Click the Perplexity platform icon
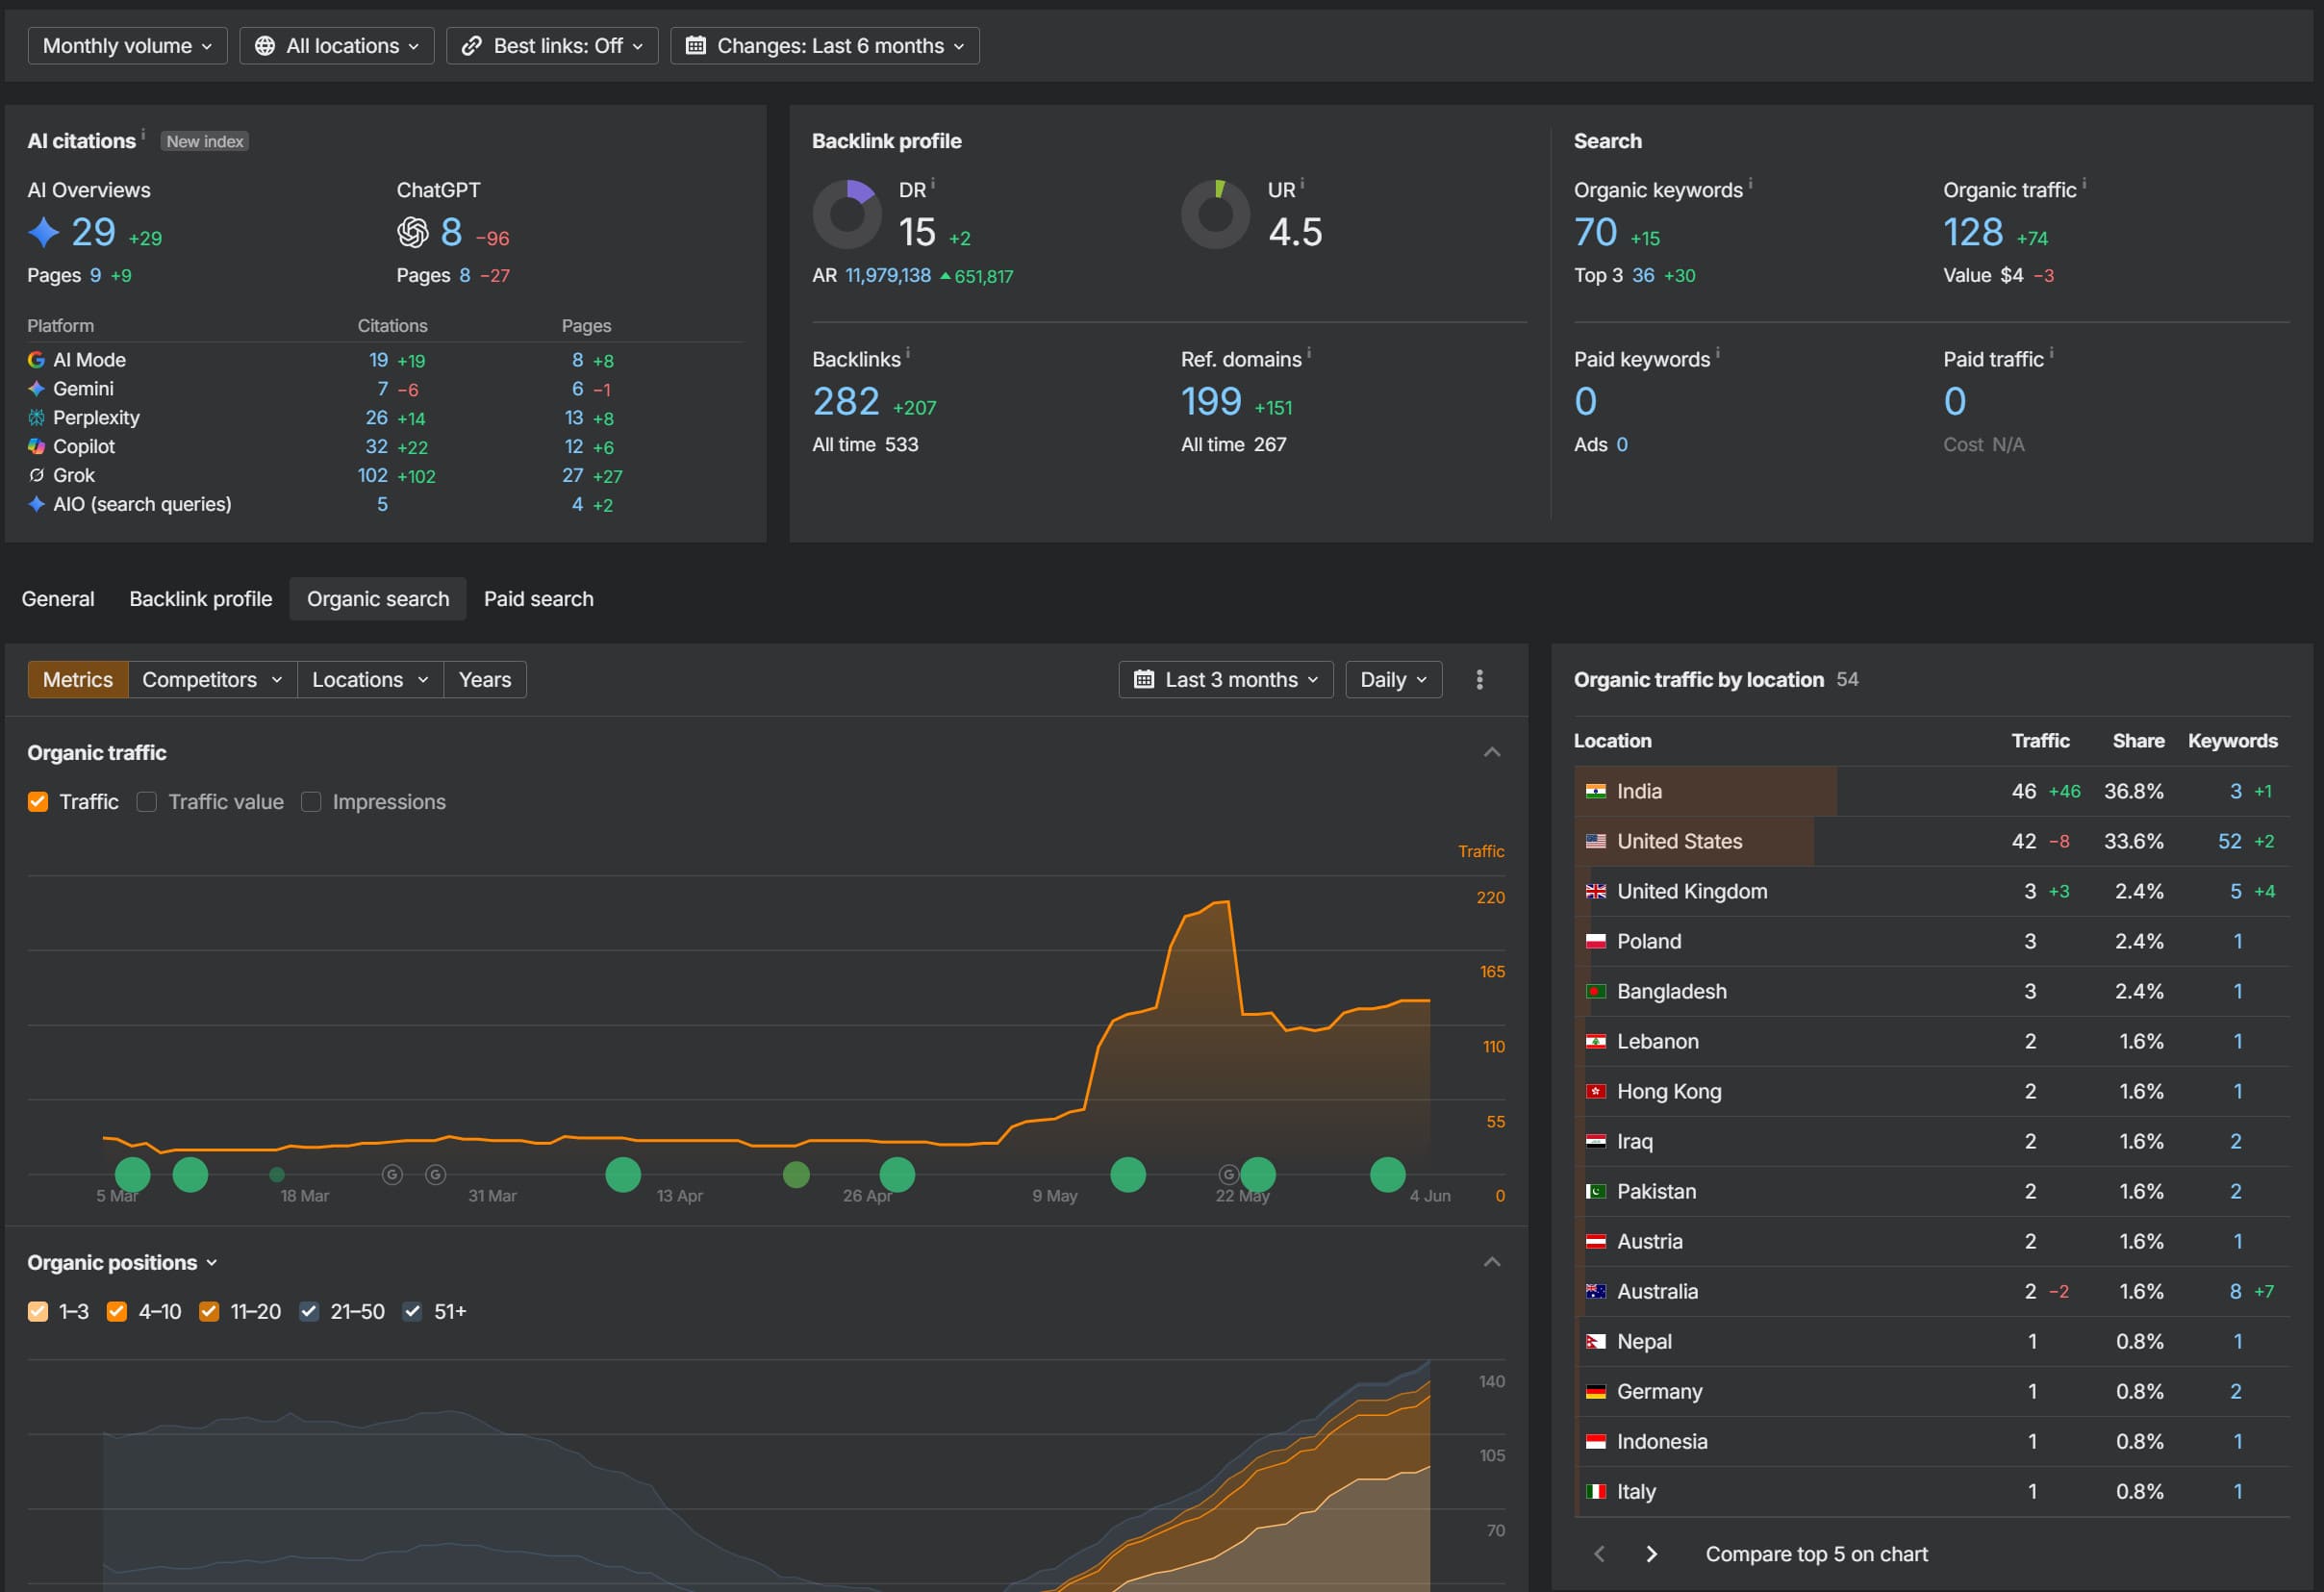Image resolution: width=2324 pixels, height=1592 pixels. coord(36,418)
